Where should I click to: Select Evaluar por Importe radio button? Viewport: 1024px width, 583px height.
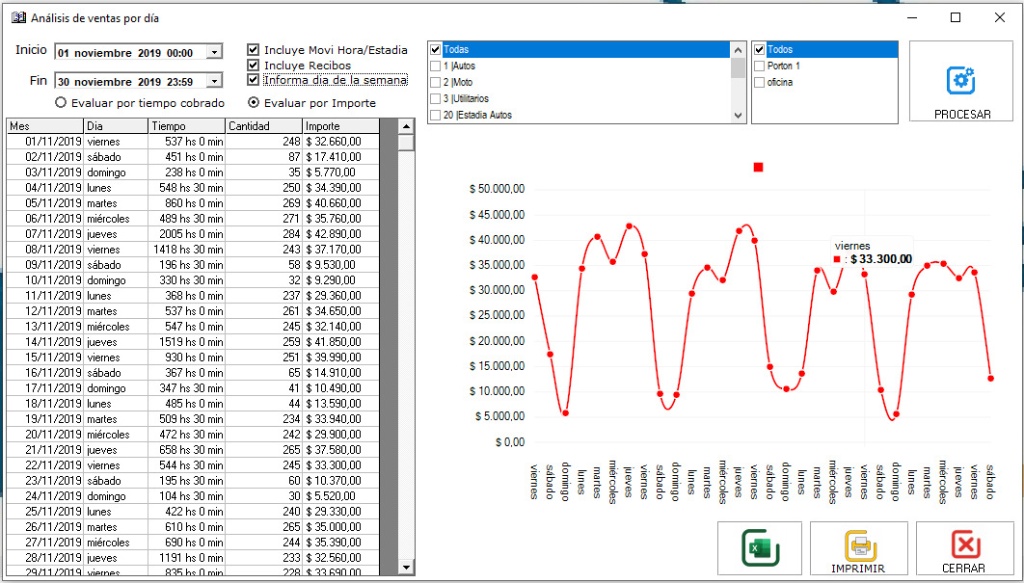tap(254, 102)
